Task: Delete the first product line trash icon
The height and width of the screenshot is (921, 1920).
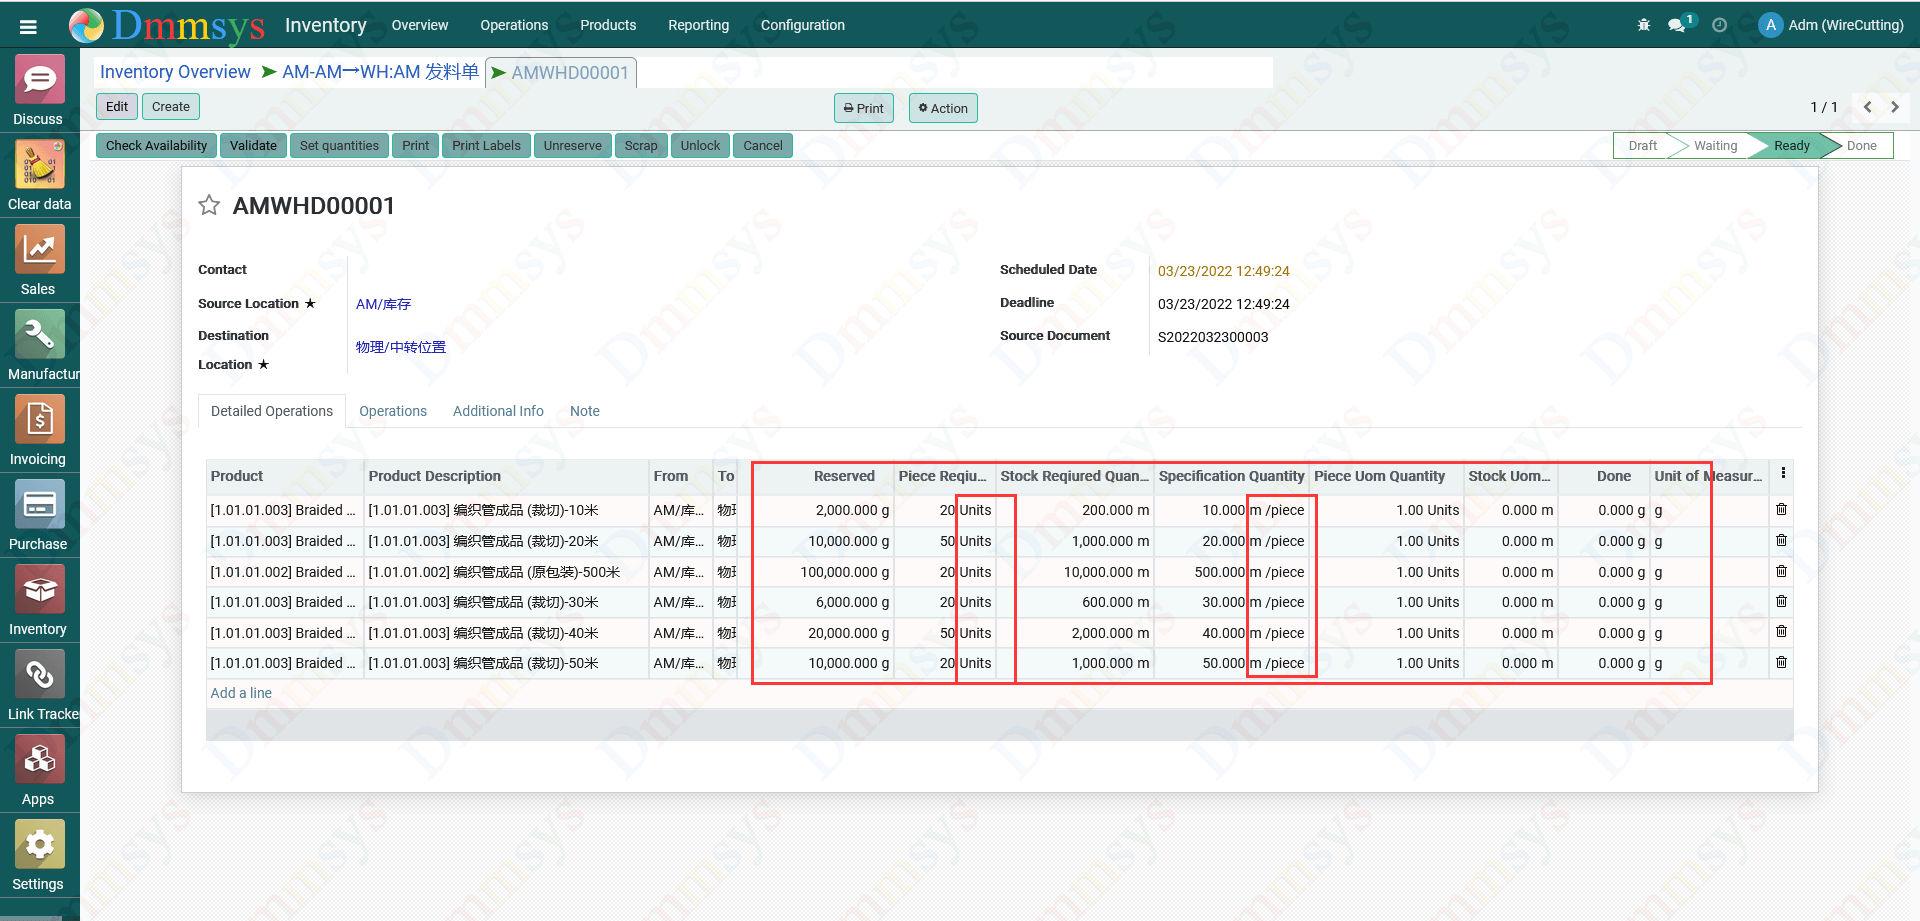Action: coord(1781,510)
